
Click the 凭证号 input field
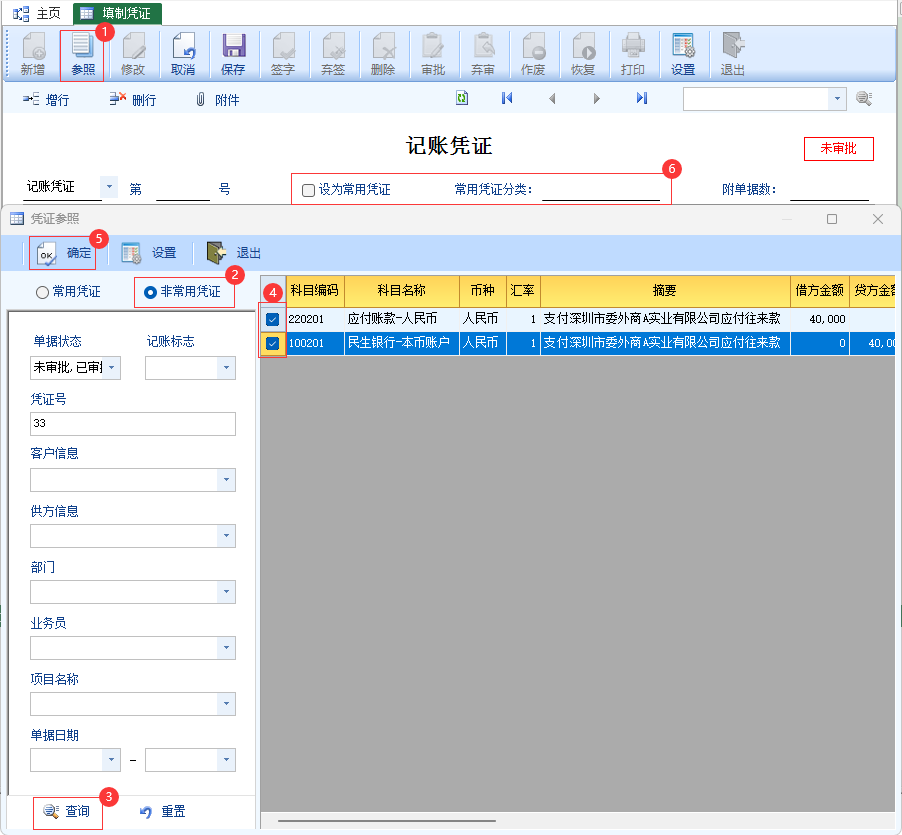[133, 424]
